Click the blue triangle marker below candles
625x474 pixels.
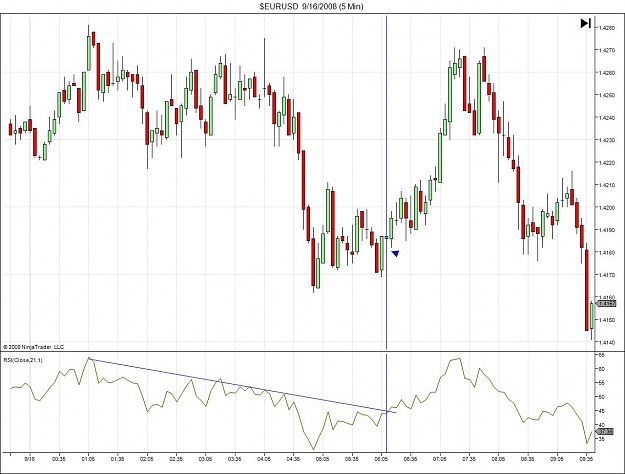pyautogui.click(x=395, y=254)
